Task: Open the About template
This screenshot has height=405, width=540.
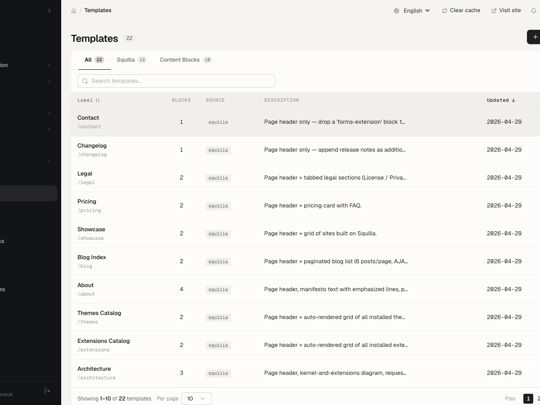Action: 85,285
